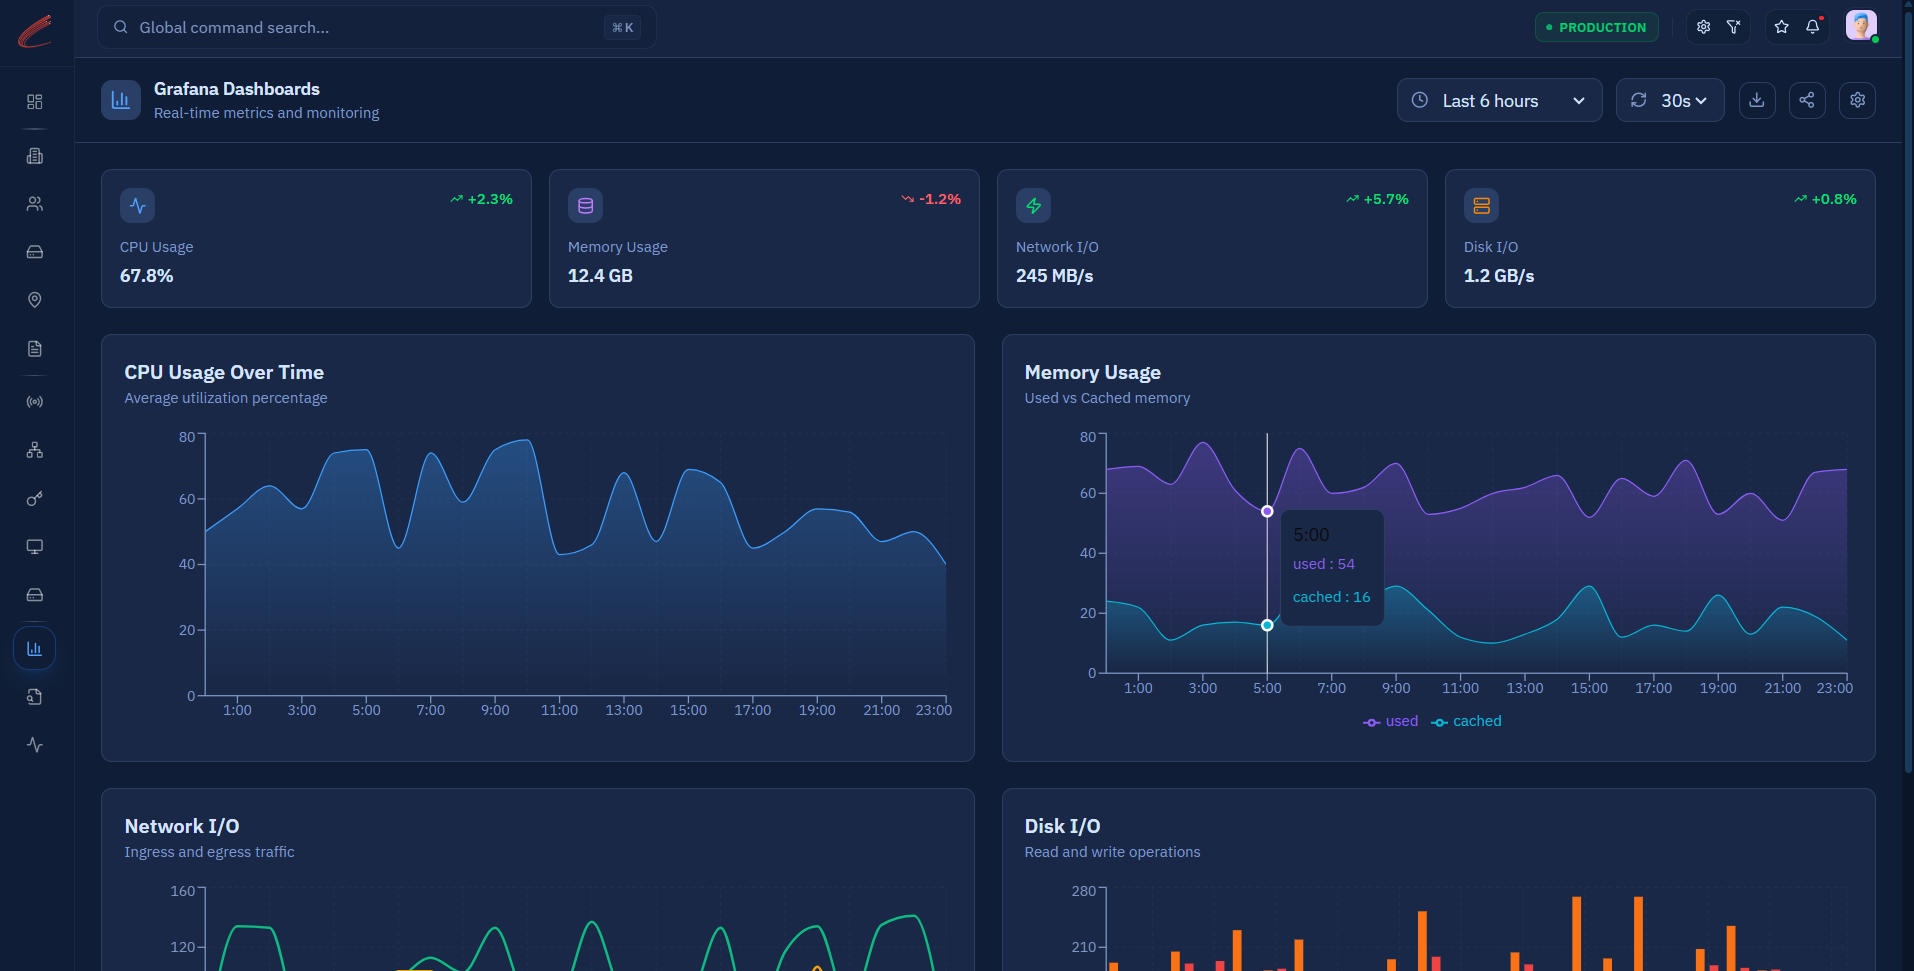Click the Grafana Dashboards chart icon
The width and height of the screenshot is (1914, 971).
tap(121, 100)
